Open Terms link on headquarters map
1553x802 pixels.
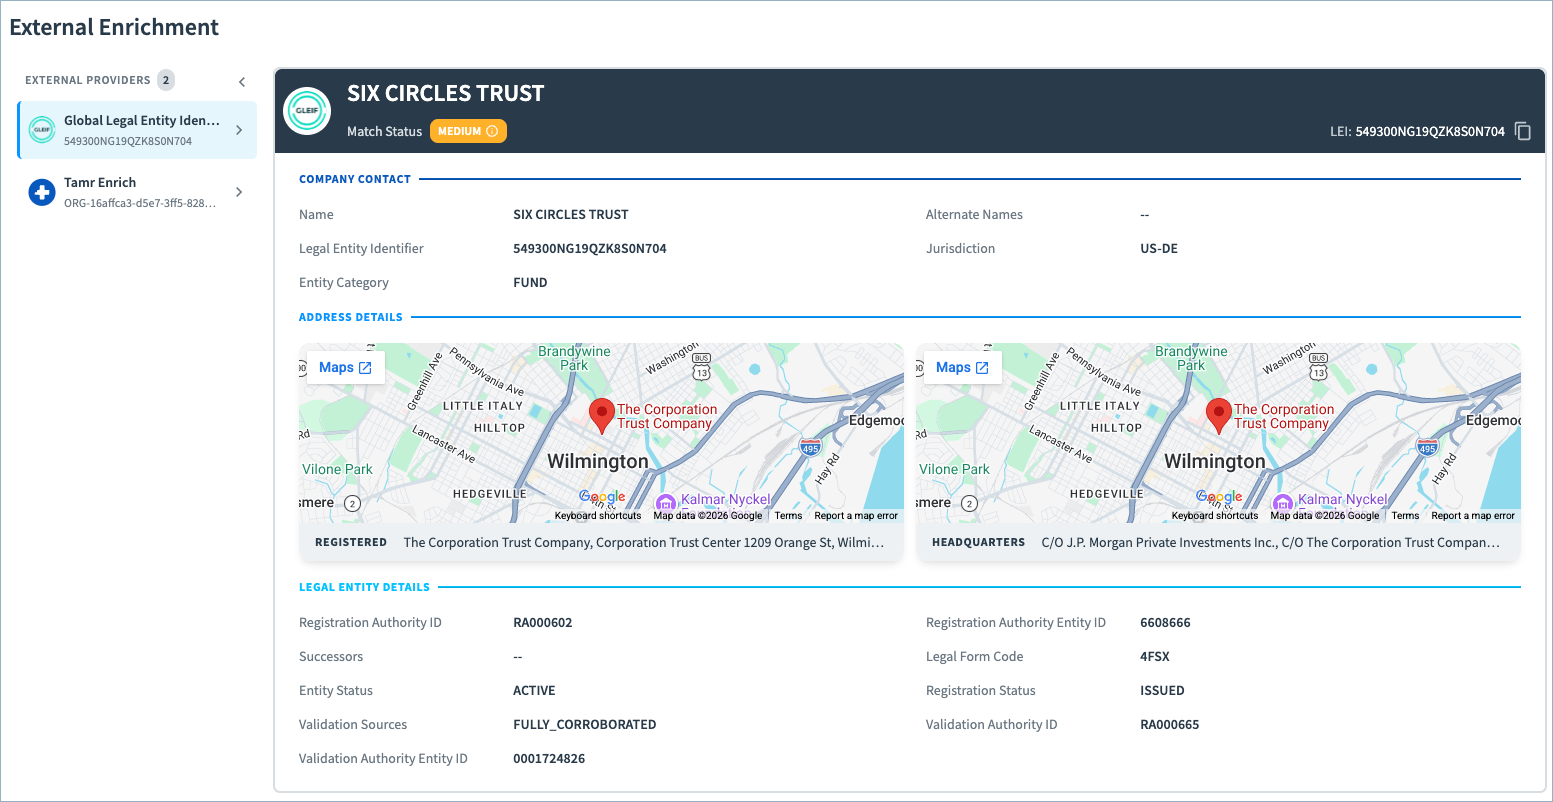1405,516
